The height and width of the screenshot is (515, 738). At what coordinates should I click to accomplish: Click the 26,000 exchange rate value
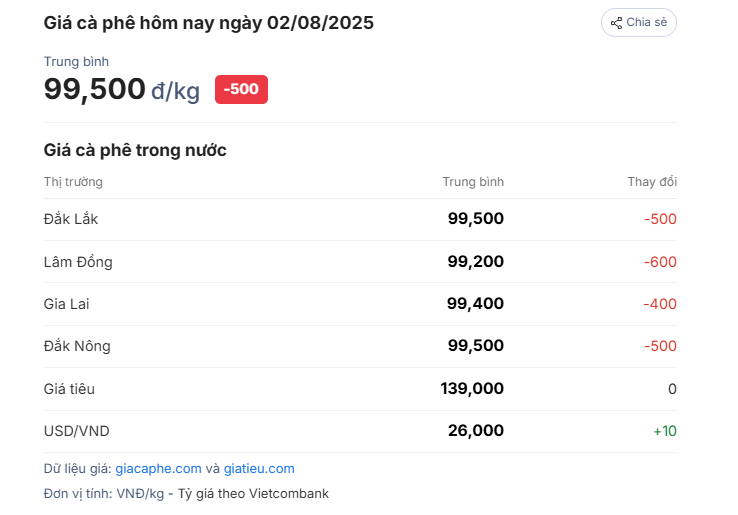click(476, 431)
